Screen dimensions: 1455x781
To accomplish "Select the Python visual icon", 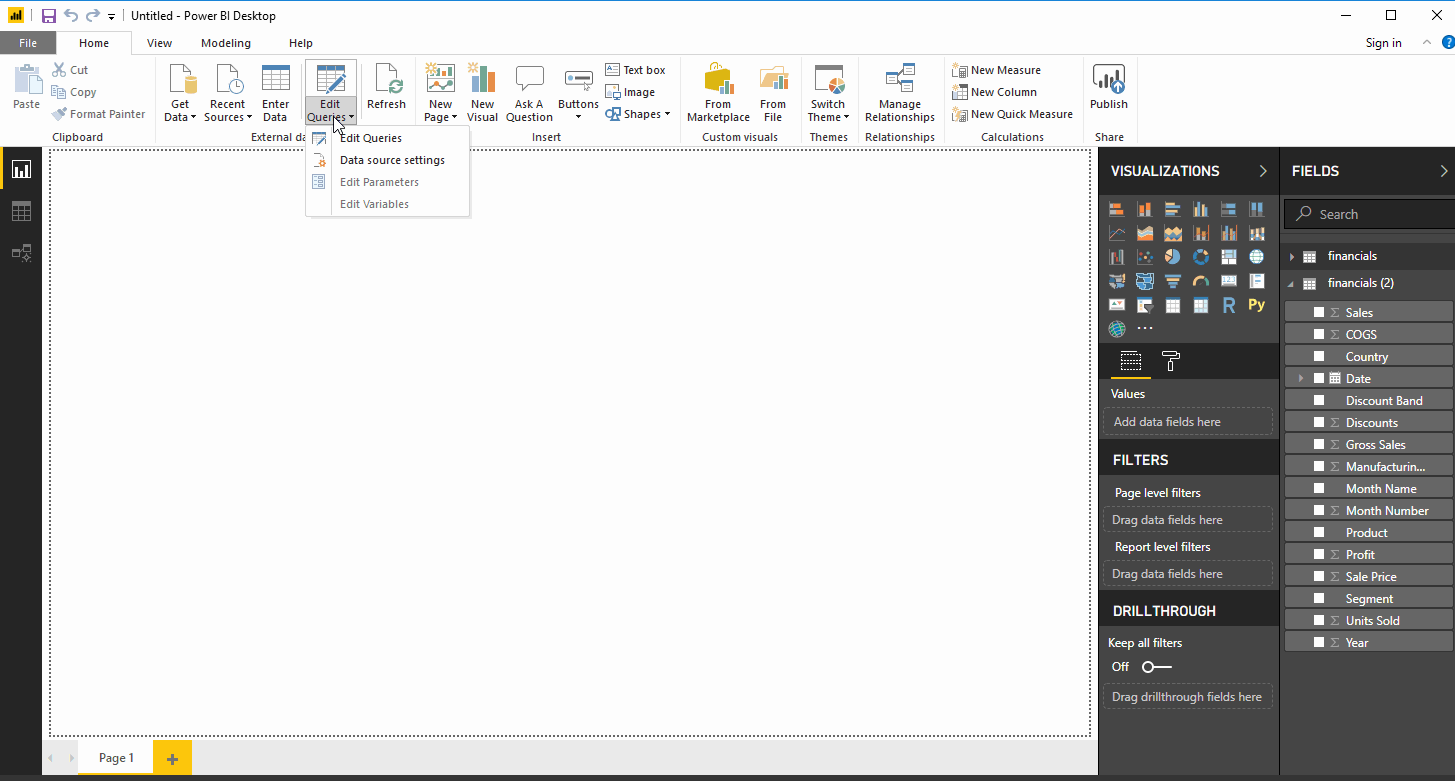I will pyautogui.click(x=1256, y=305).
